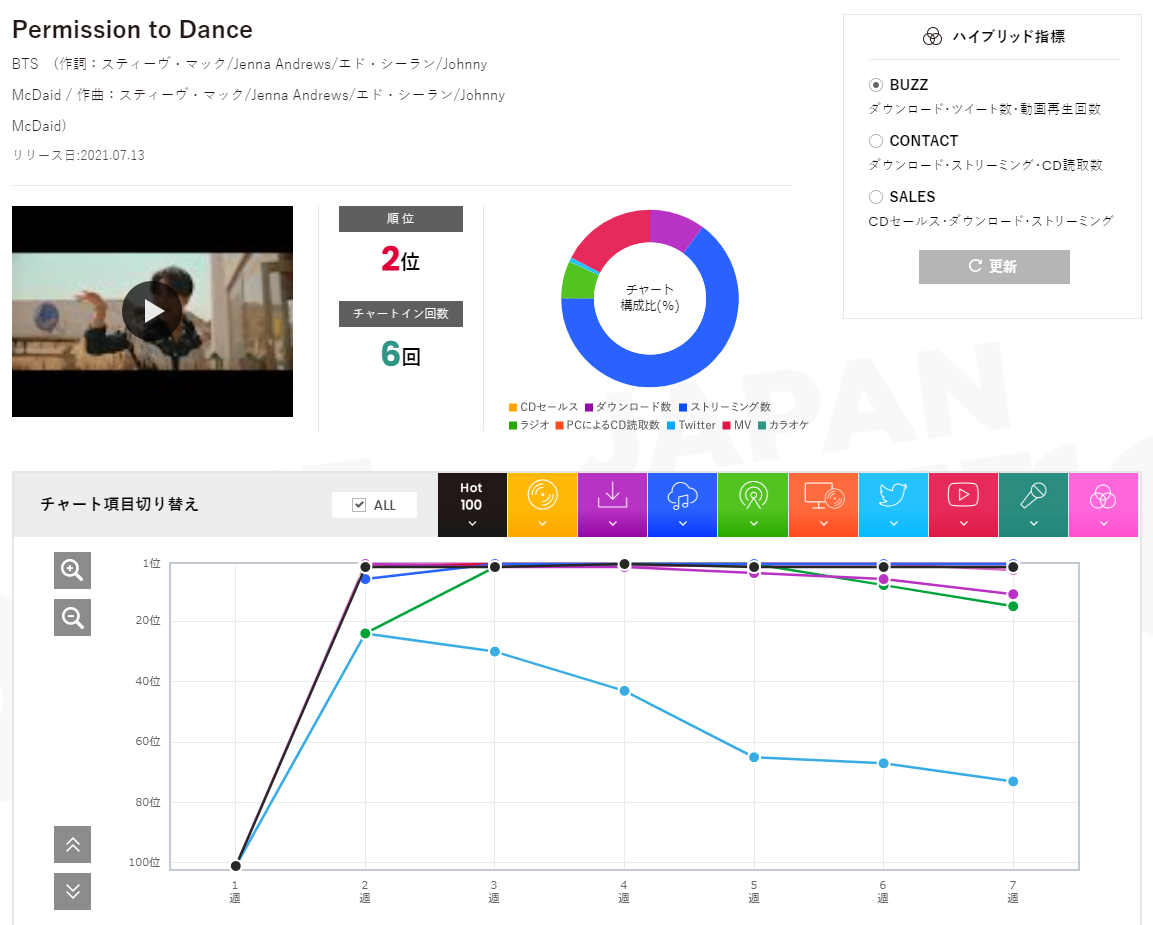Image resolution: width=1153 pixels, height=925 pixels.
Task: Click the カラオケ legend entry
Action: (783, 425)
